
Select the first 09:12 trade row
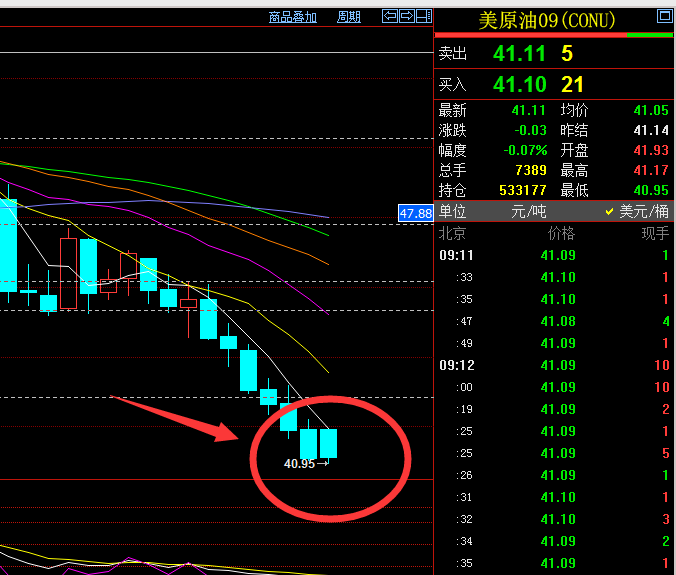[x=554, y=365]
